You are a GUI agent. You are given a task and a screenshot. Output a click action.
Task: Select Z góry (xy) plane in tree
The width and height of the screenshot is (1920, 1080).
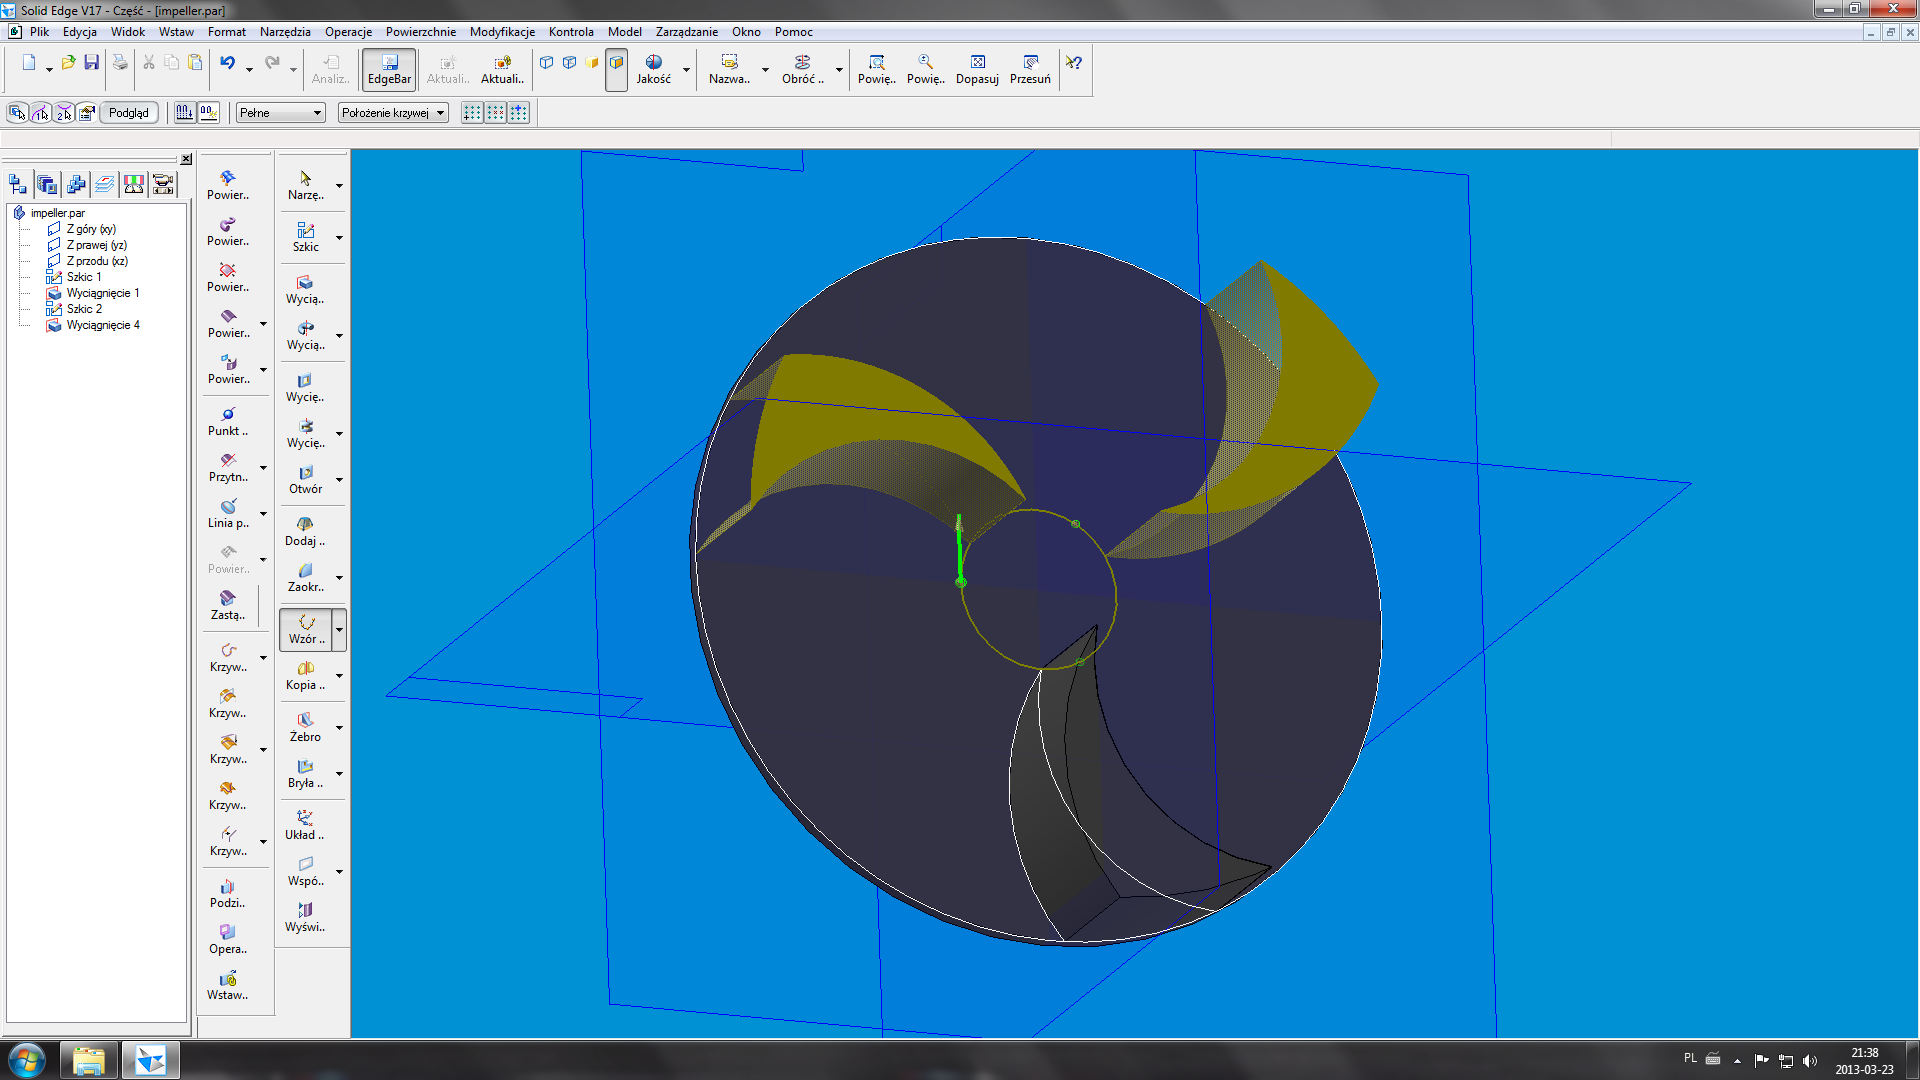point(91,229)
